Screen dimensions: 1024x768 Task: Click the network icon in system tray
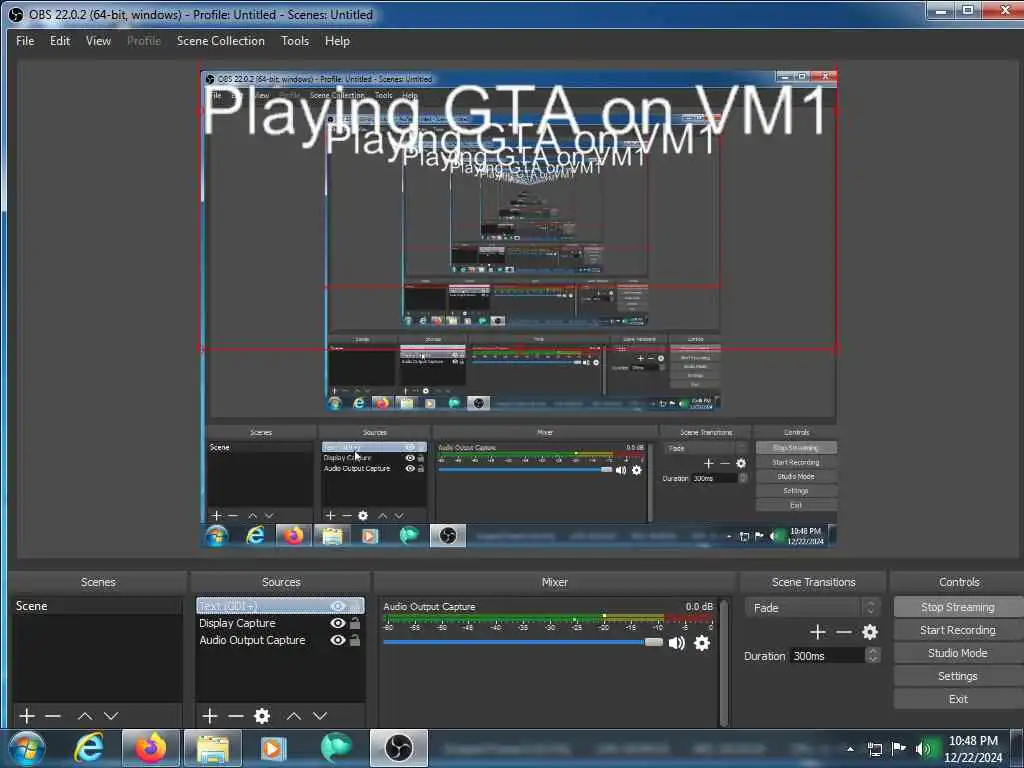pyautogui.click(x=874, y=749)
